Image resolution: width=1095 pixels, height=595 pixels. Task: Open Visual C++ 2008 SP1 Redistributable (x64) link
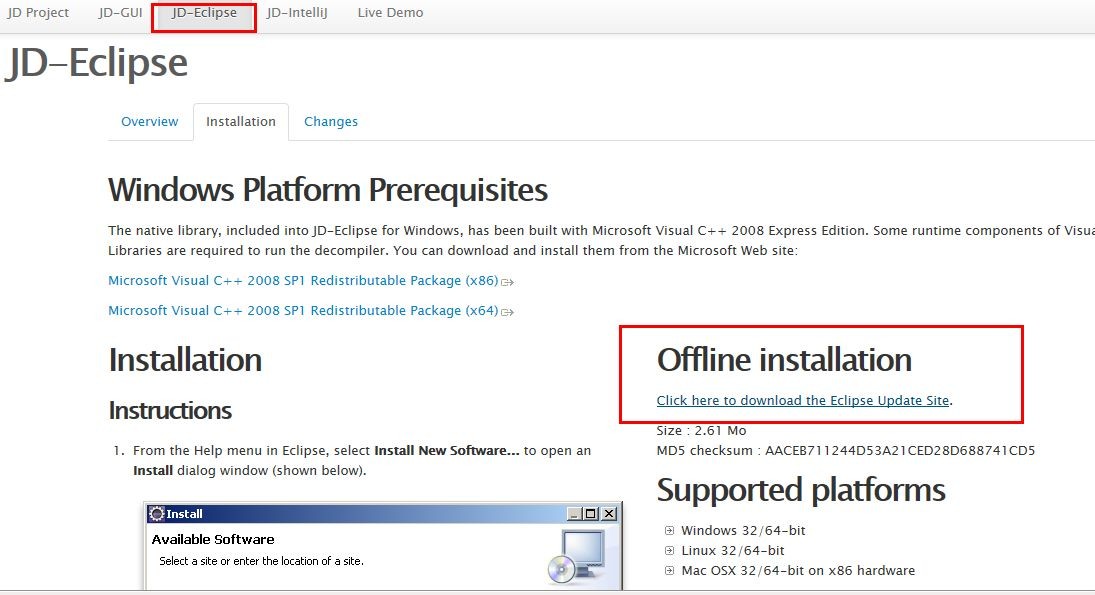click(x=303, y=311)
